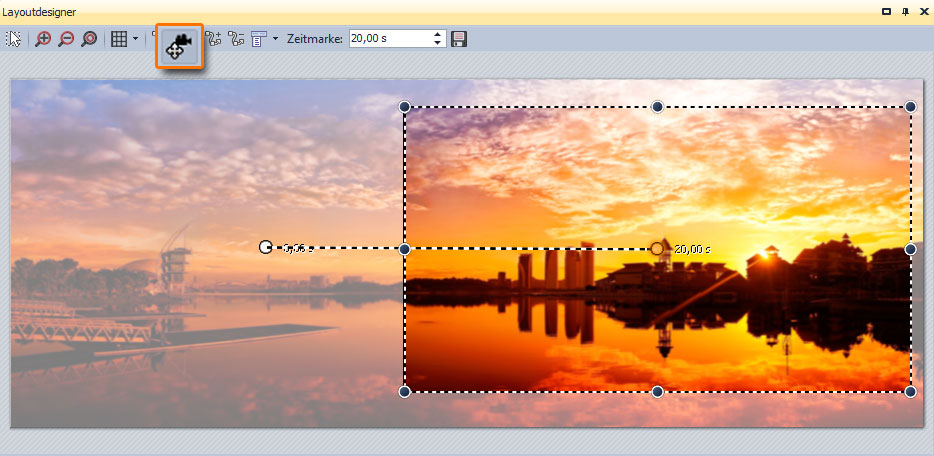
Task: Activate the highlighted camera pan tool
Action: (x=179, y=46)
